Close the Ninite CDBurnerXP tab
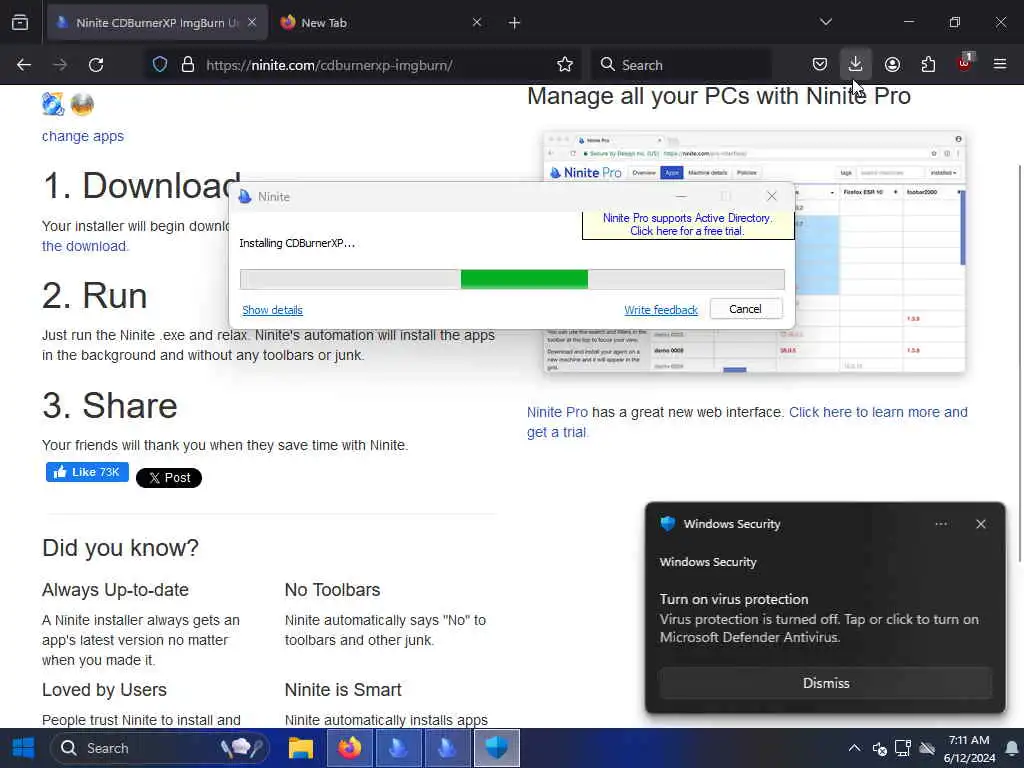Viewport: 1024px width, 768px height. click(x=252, y=23)
